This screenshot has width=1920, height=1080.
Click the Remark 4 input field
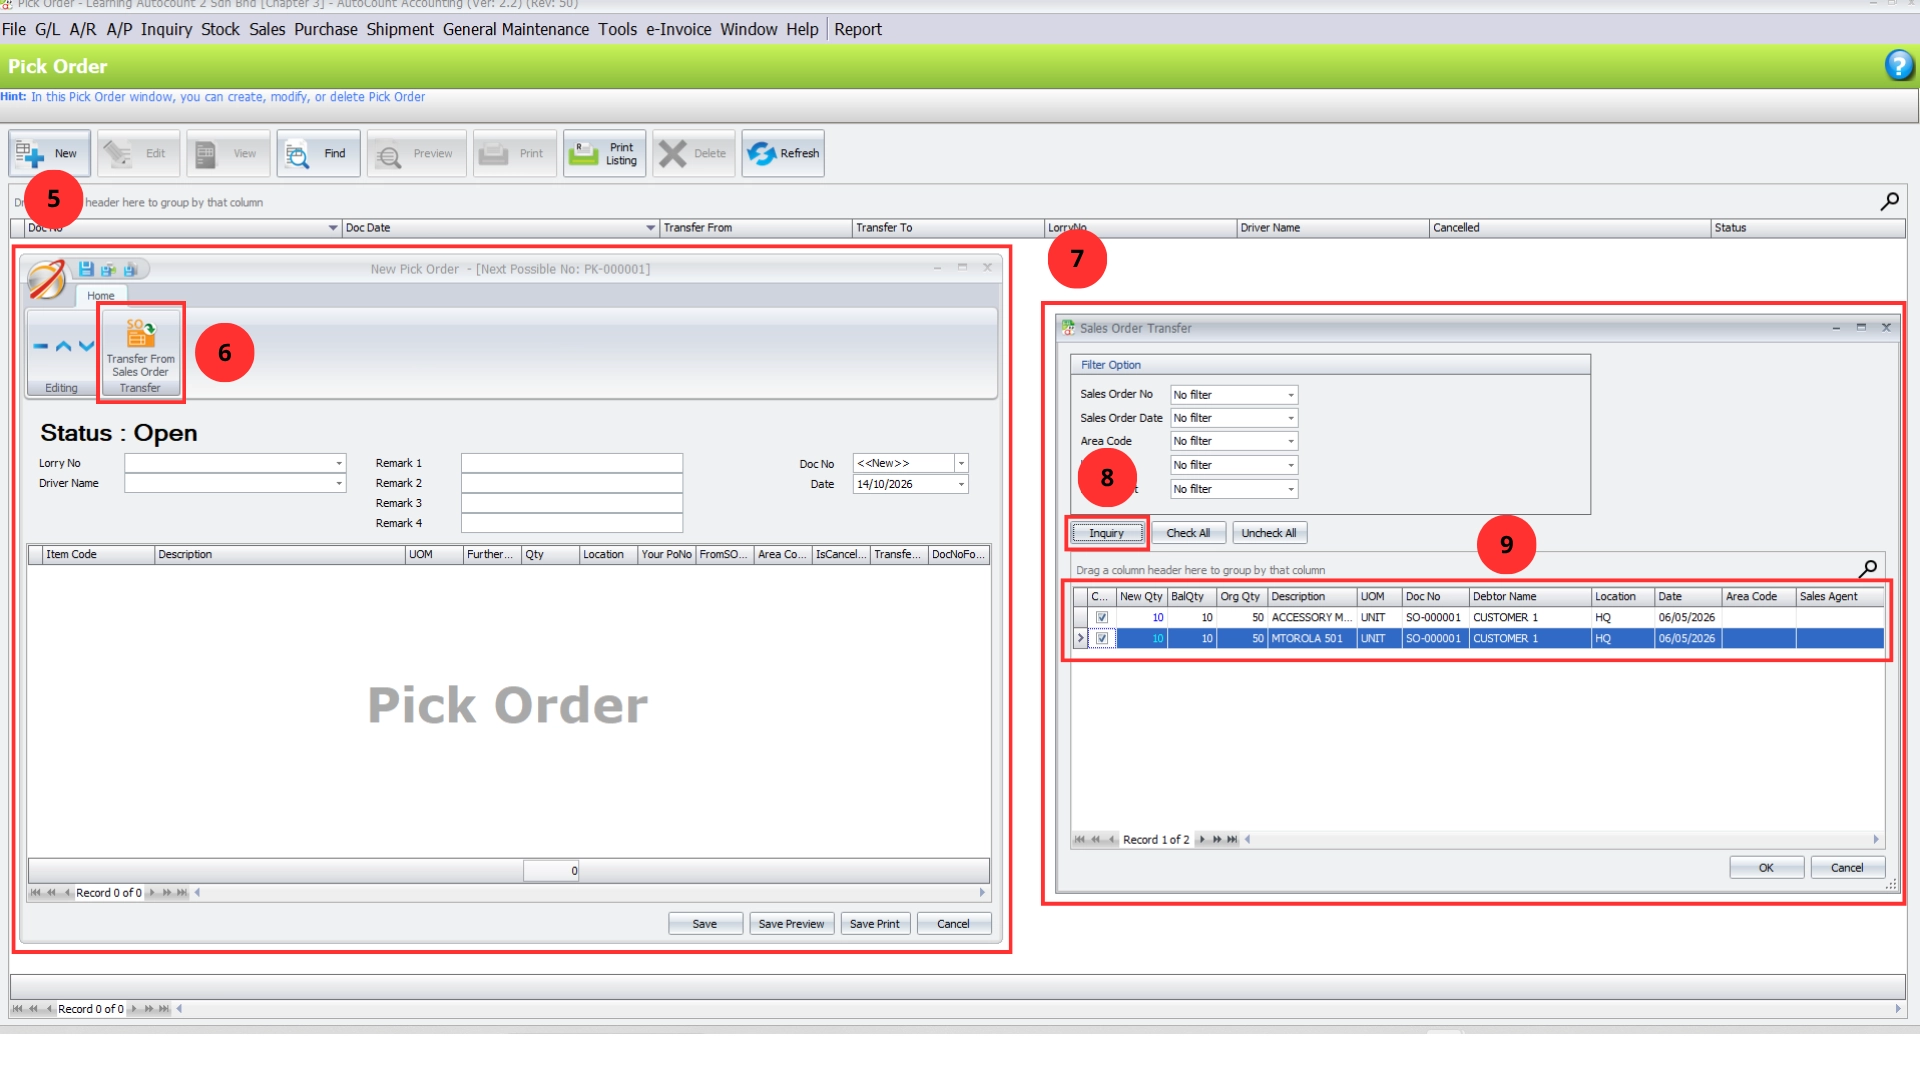pos(571,523)
